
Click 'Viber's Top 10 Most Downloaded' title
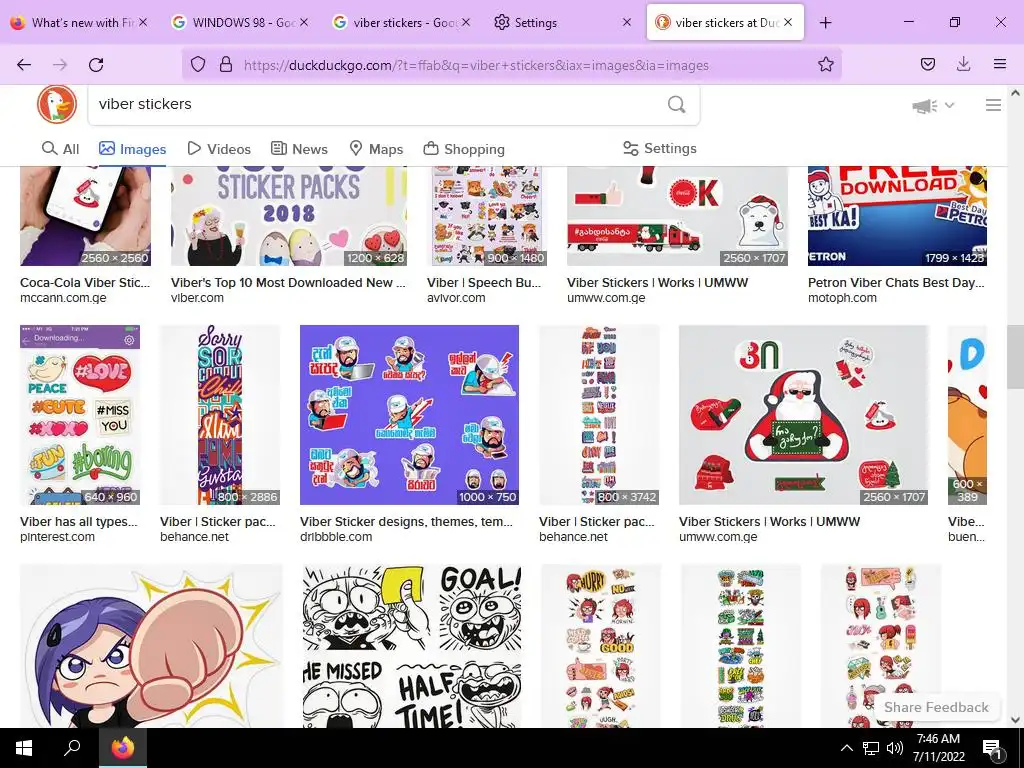pyautogui.click(x=288, y=283)
